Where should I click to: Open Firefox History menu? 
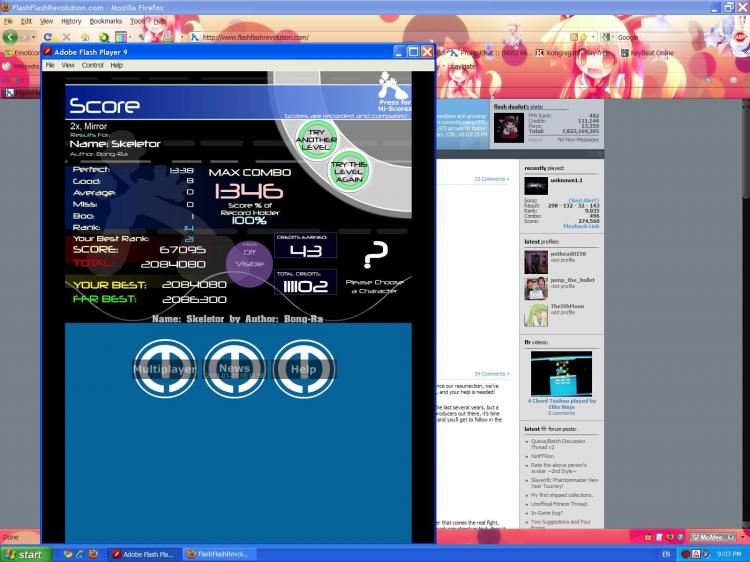(71, 22)
